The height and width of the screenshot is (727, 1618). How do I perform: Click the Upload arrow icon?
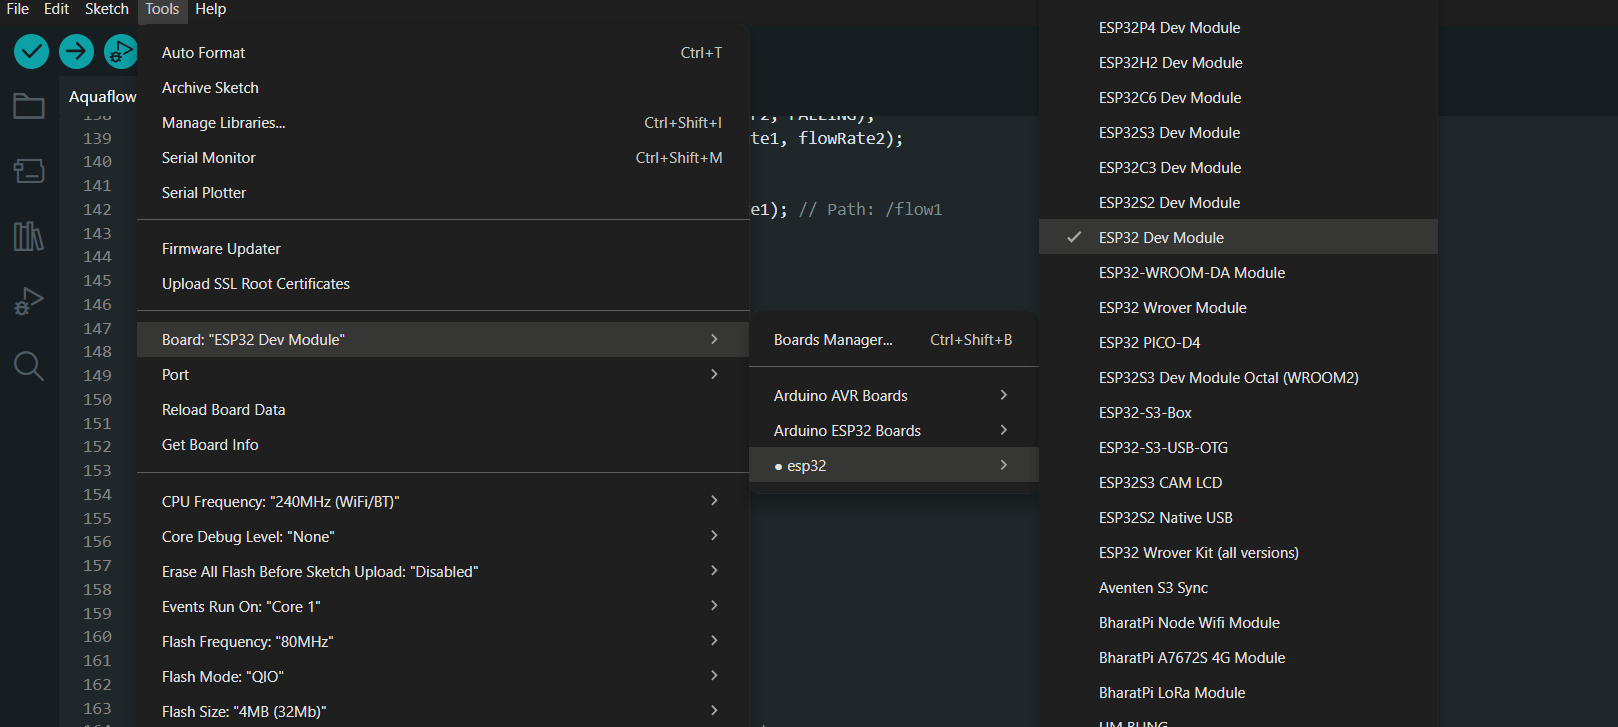point(76,51)
